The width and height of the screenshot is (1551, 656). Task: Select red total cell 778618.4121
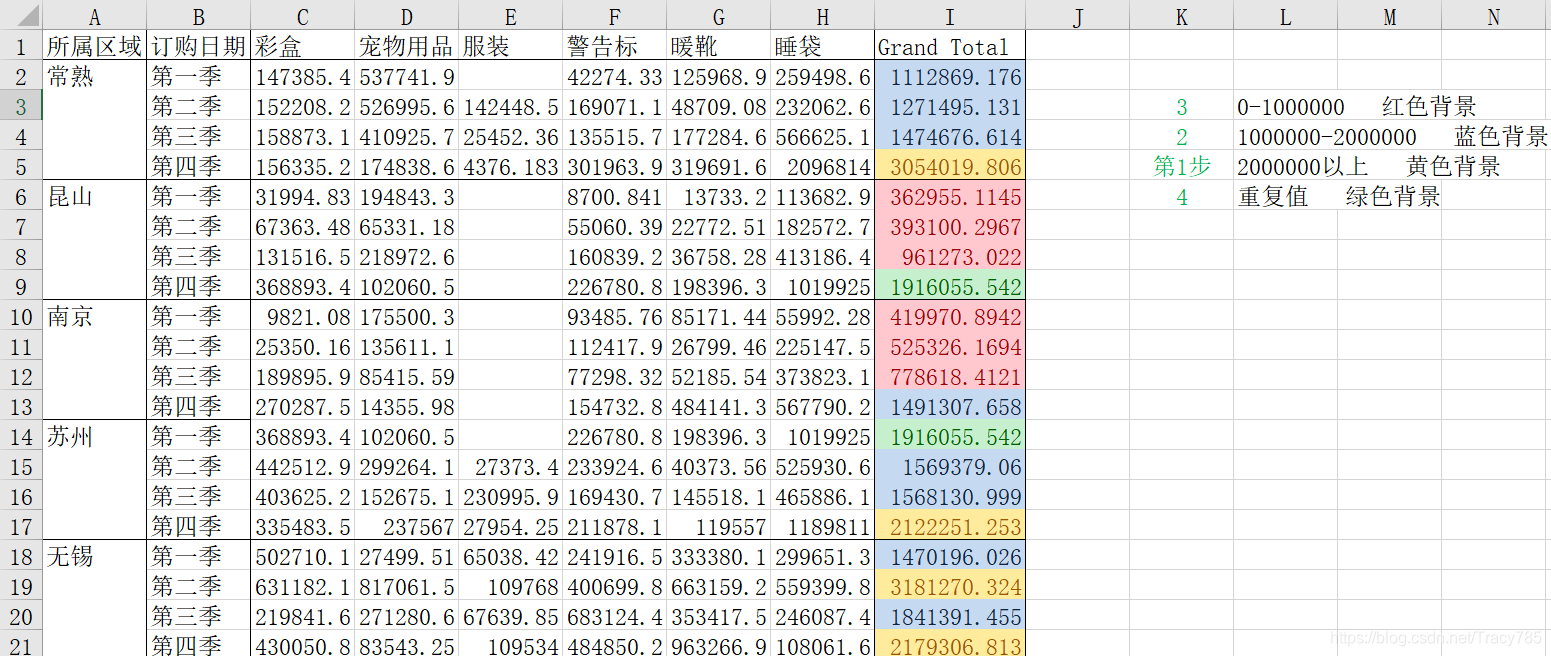[950, 377]
